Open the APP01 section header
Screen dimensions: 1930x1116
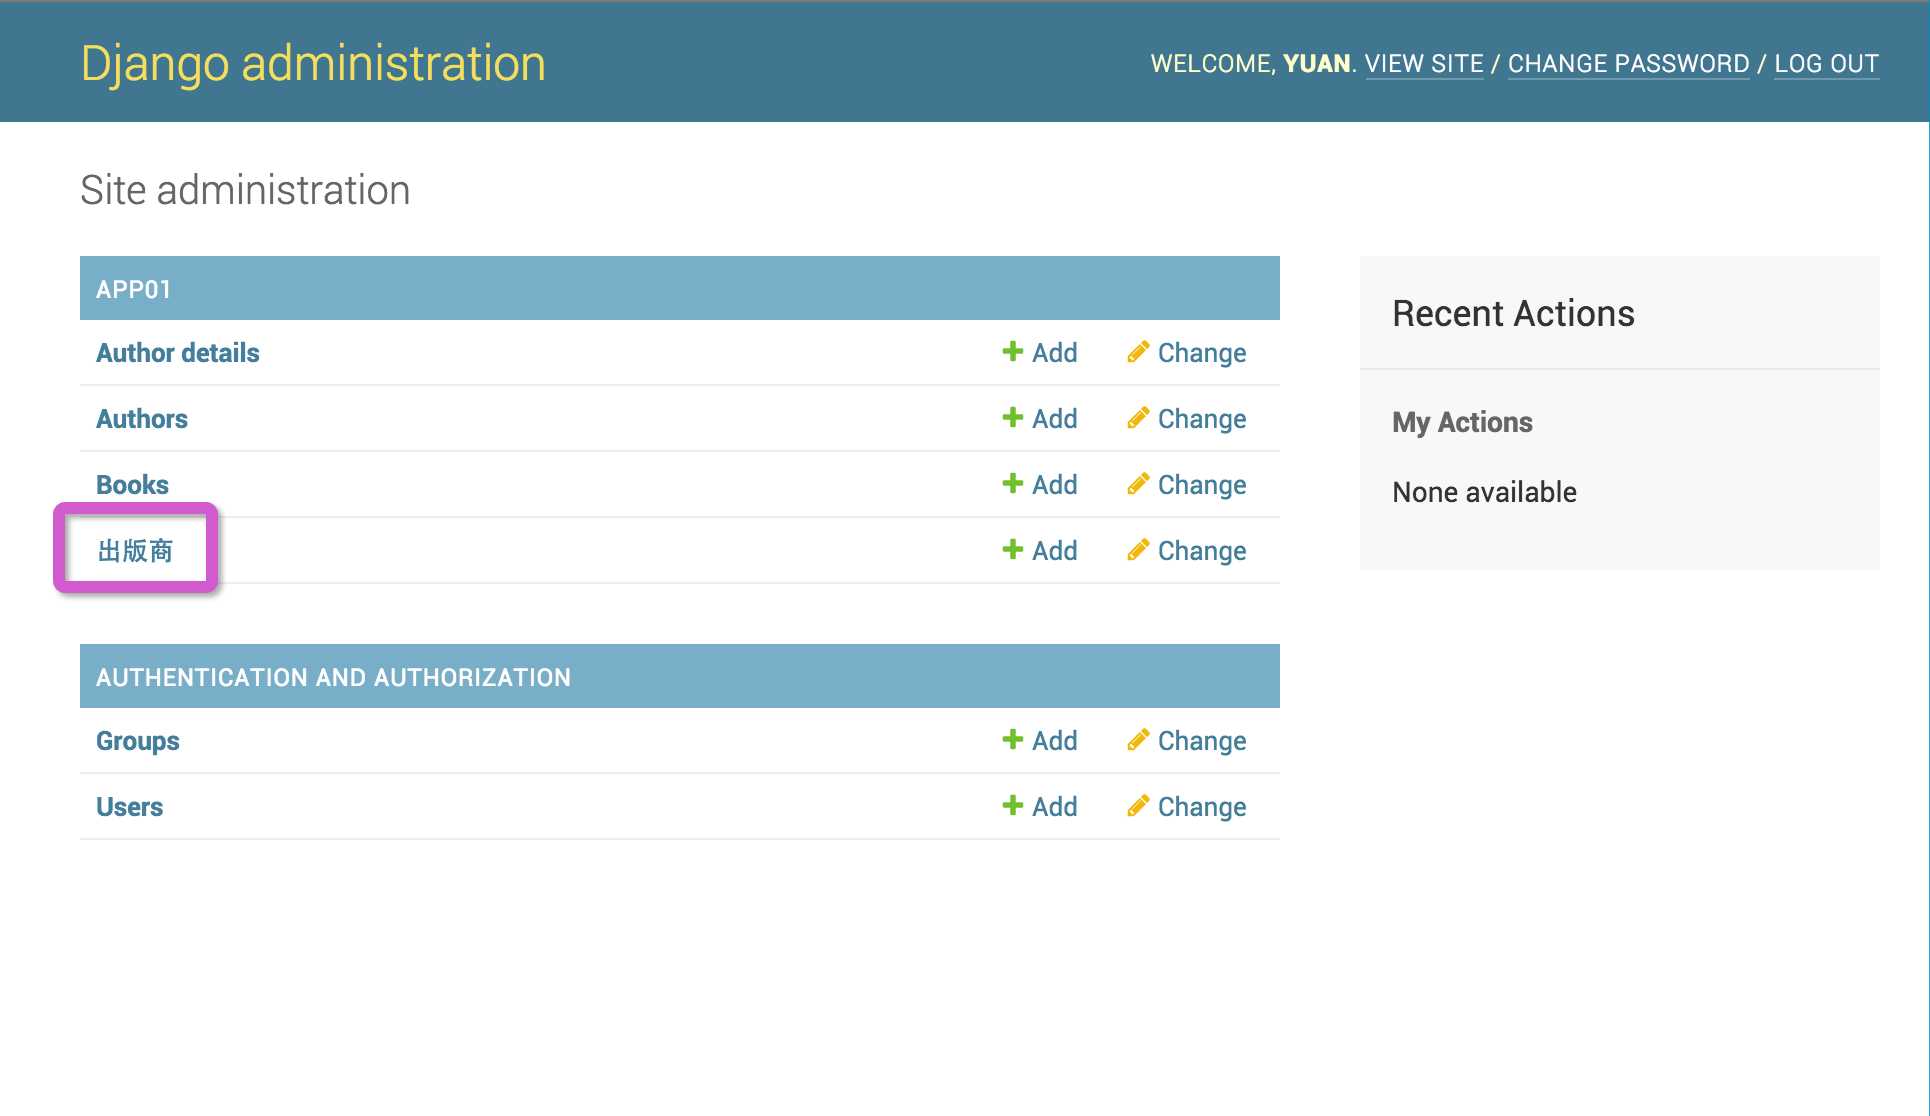pyautogui.click(x=134, y=289)
